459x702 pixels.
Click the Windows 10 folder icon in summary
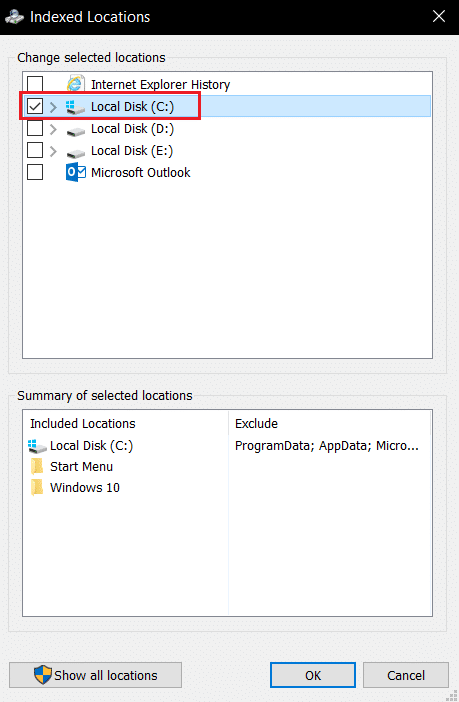(38, 488)
